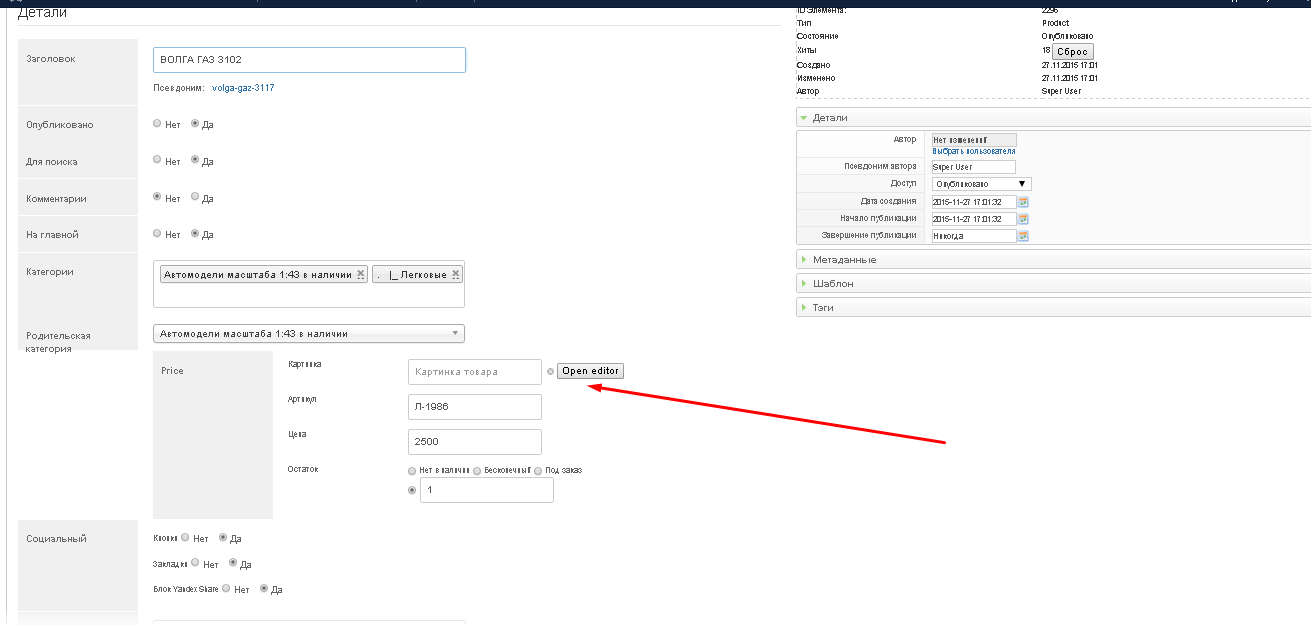Open calendar picker for Дата создания
This screenshot has width=1311, height=625.
coord(1023,202)
